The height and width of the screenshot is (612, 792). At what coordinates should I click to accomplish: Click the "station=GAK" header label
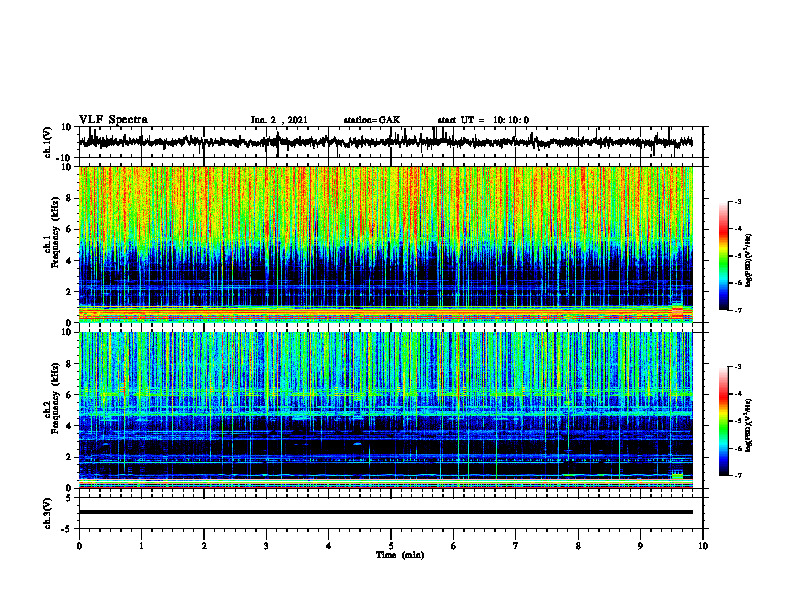tap(372, 120)
